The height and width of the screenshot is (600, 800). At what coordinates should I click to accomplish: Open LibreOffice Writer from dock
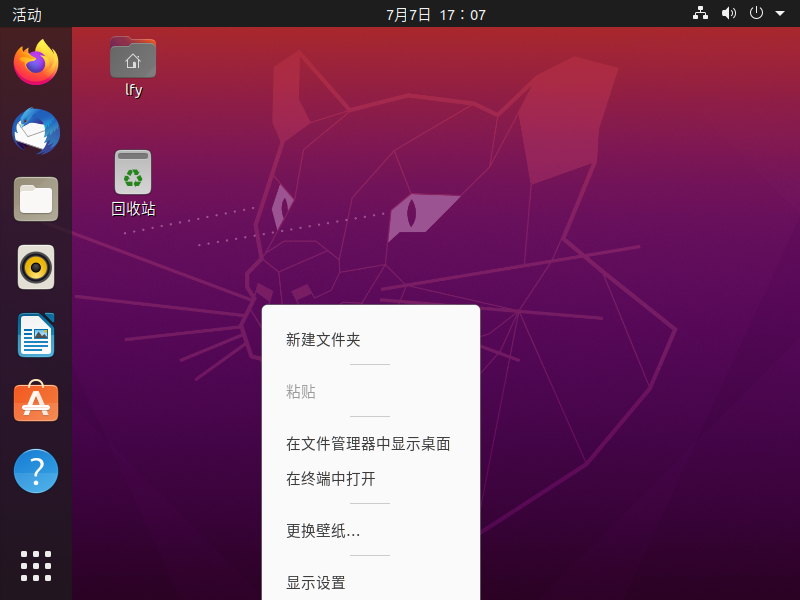[36, 335]
